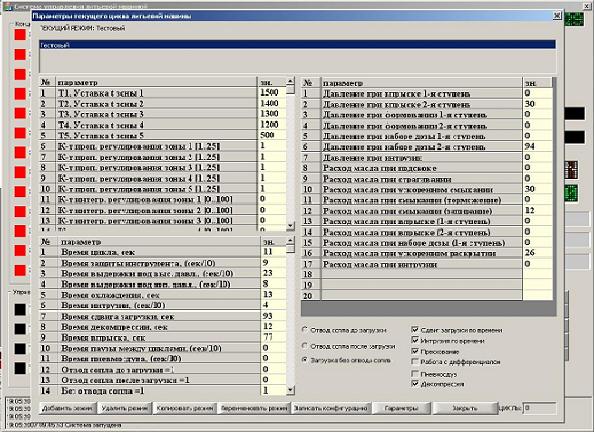
Task: Check the 'Пневмосдув' checkbox
Action: [x=415, y=374]
